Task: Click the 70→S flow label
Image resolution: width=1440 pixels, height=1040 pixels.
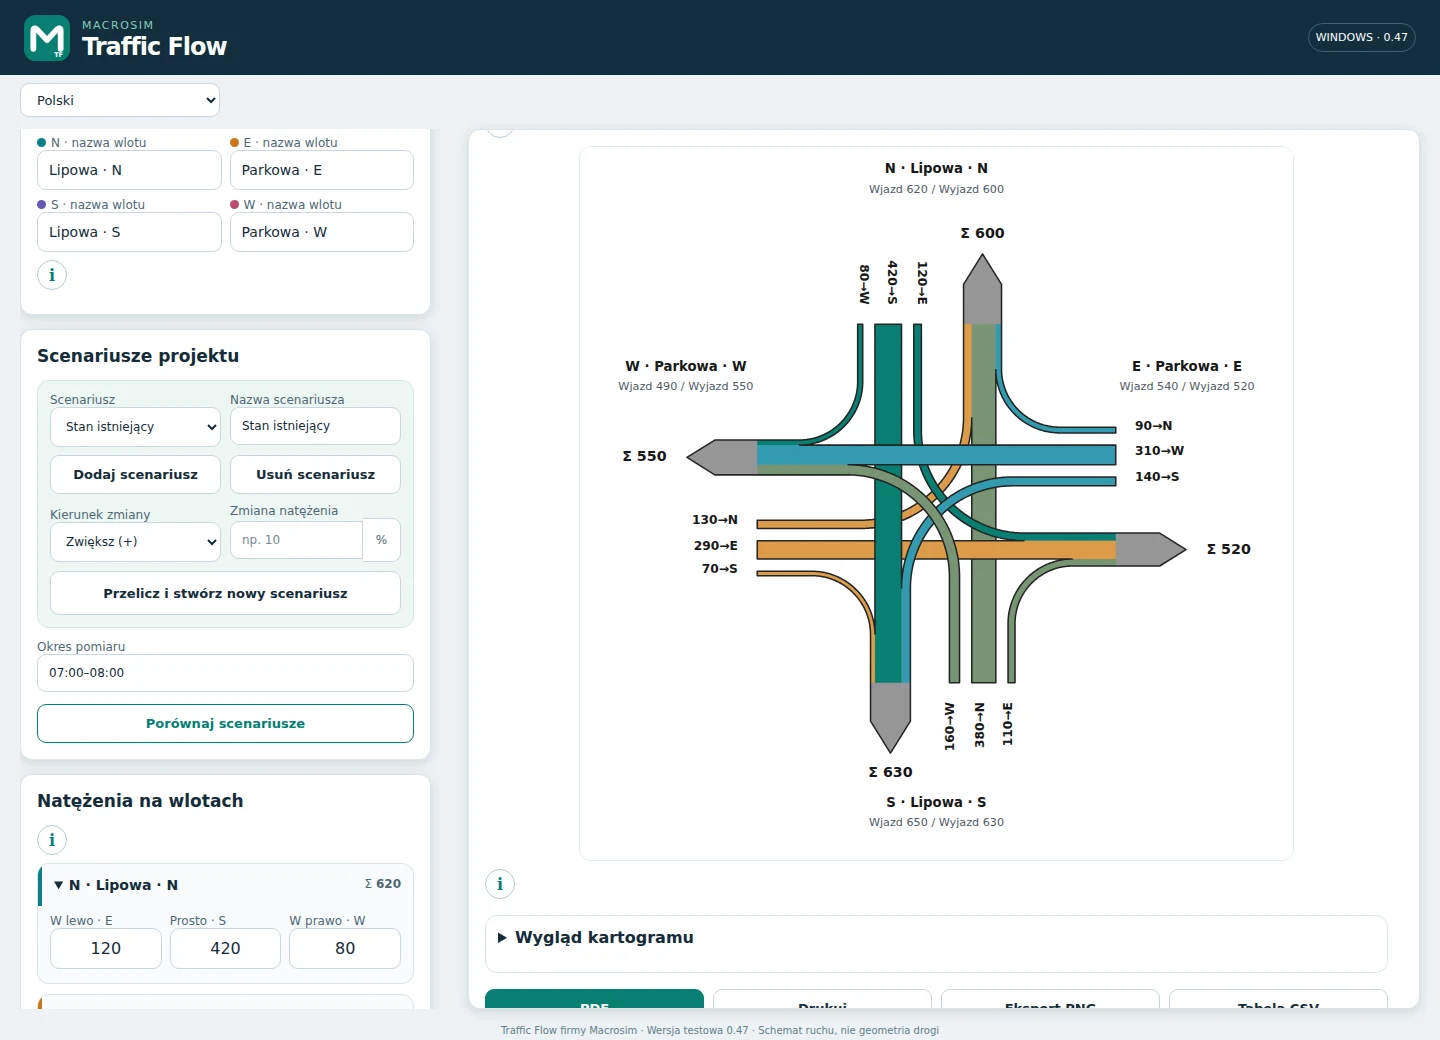Action: 719,569
